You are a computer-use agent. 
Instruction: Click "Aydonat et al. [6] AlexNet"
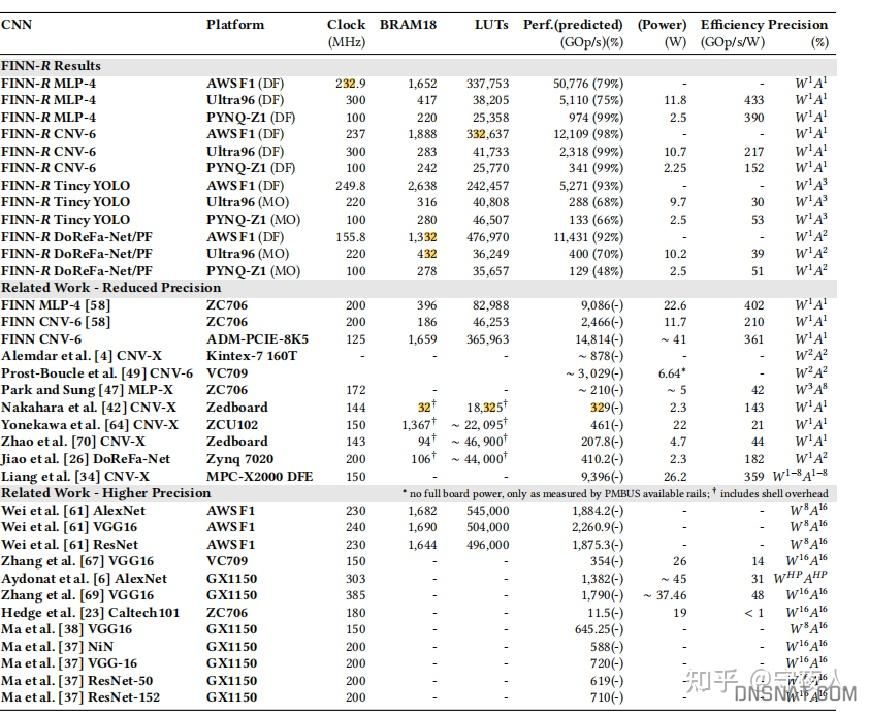(84, 579)
